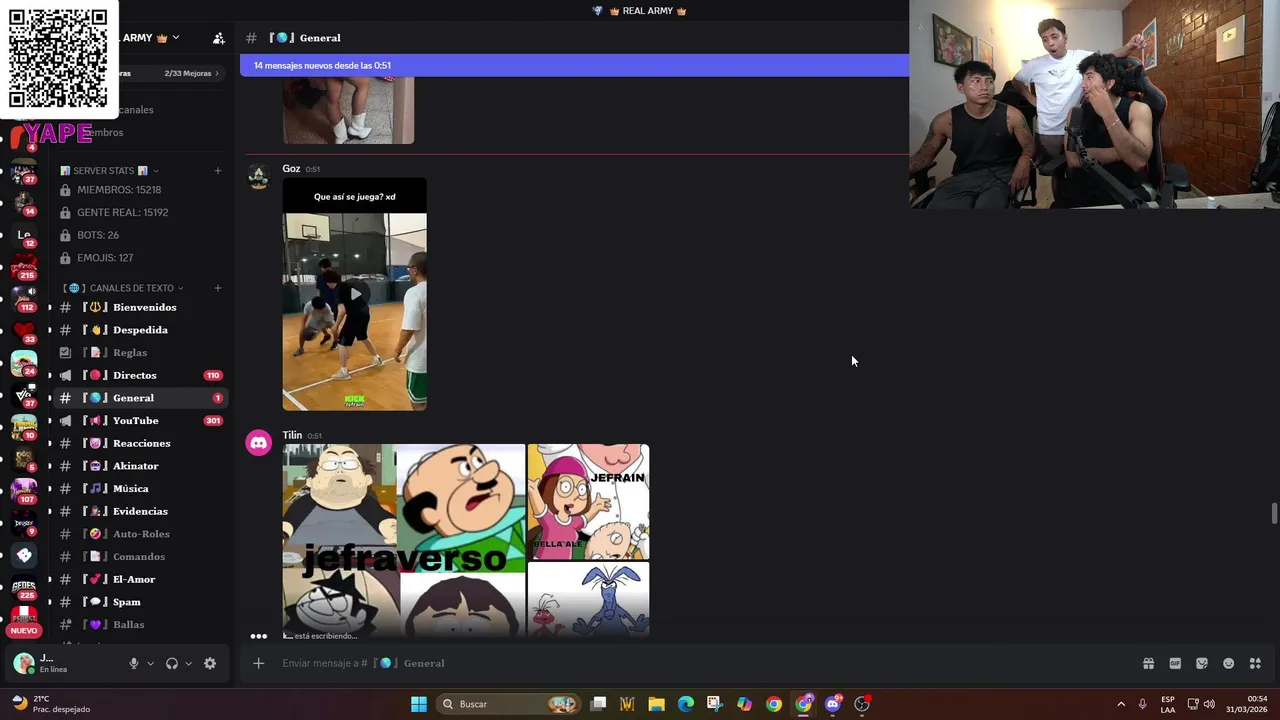Deafen audio with the headphones button
The height and width of the screenshot is (720, 1280).
pyautogui.click(x=172, y=663)
